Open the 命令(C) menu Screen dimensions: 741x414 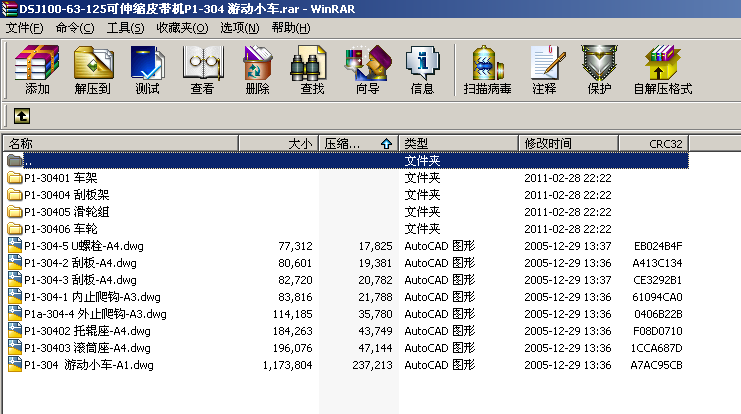tap(75, 28)
